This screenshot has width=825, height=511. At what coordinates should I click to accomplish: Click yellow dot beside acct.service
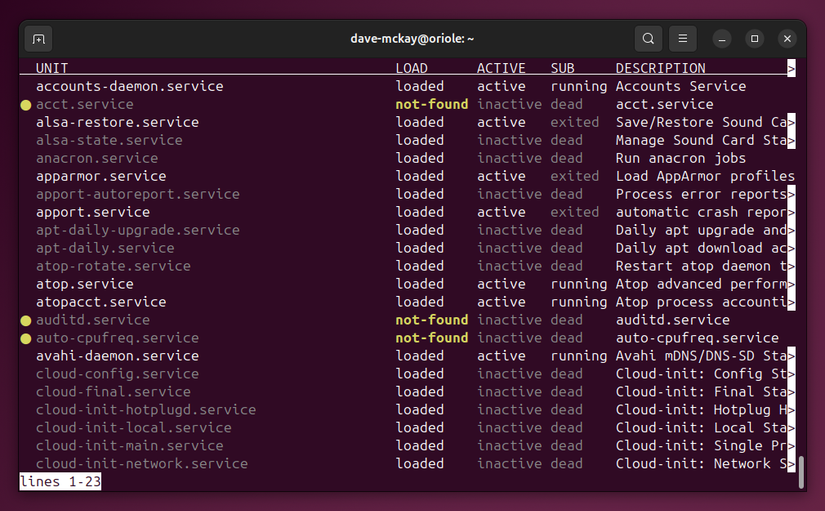pos(26,104)
